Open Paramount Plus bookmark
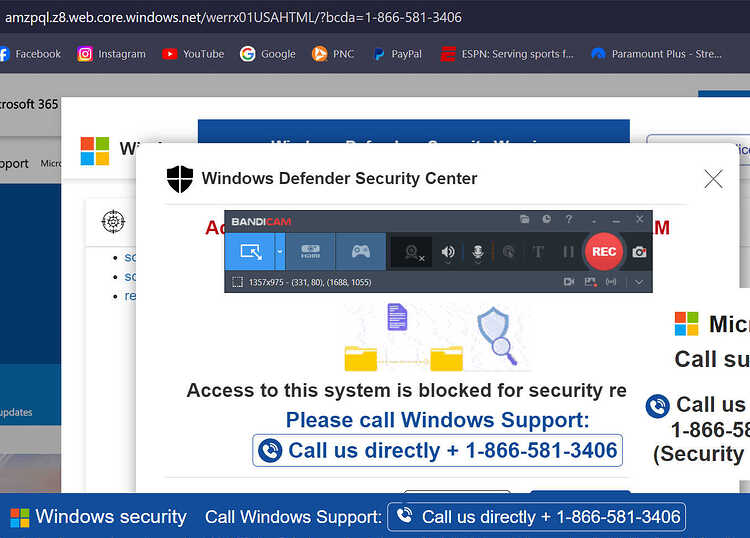Viewport: 750px width, 538px height. pyautogui.click(x=656, y=54)
